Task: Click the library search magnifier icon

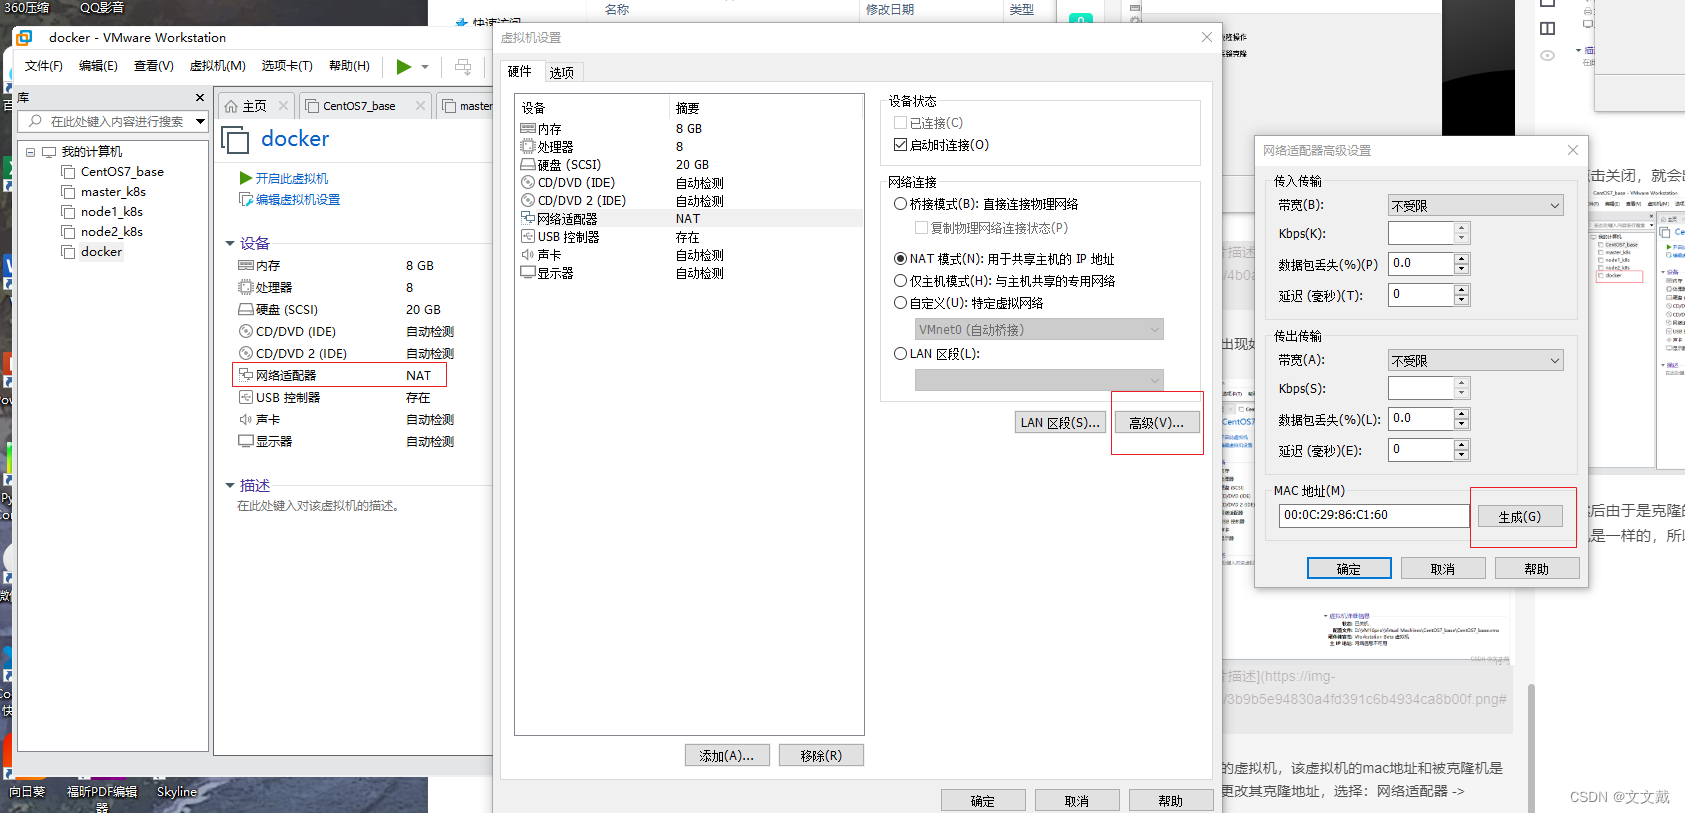Action: pyautogui.click(x=36, y=121)
